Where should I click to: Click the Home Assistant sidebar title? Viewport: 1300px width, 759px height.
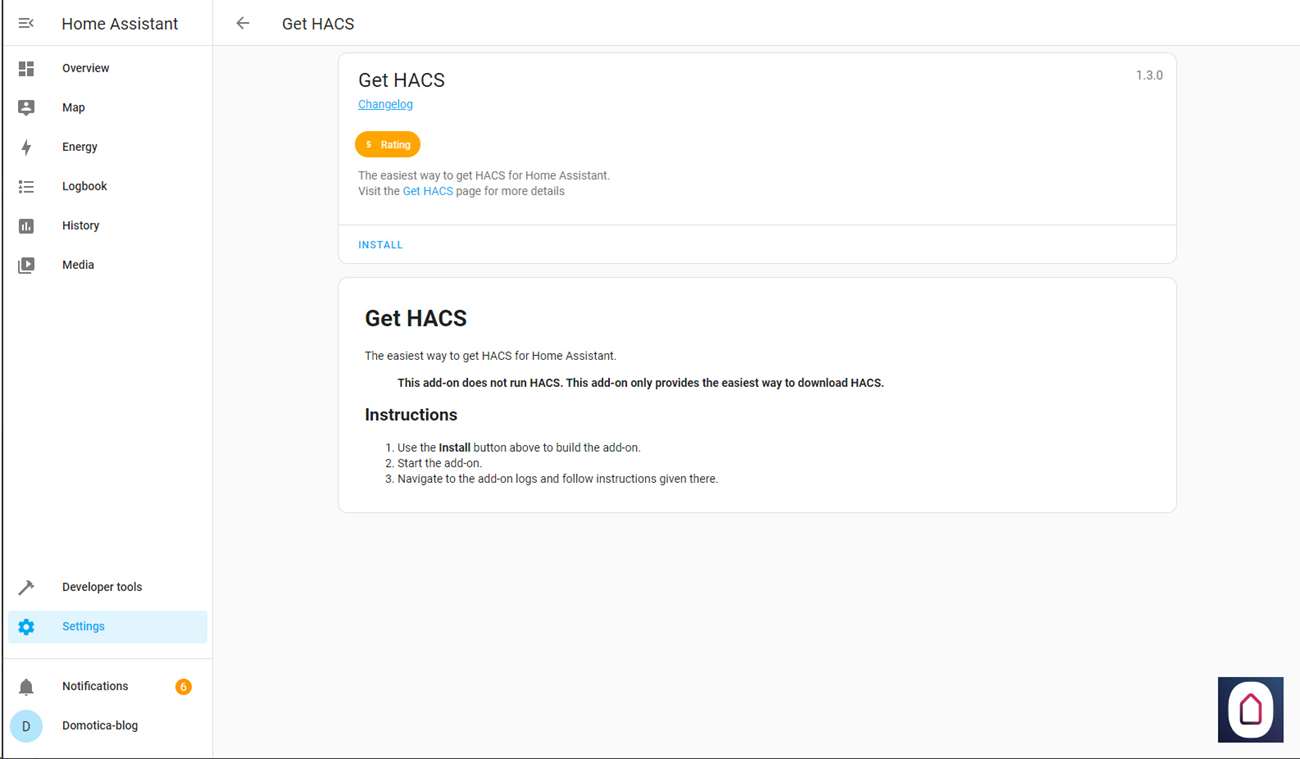point(120,24)
